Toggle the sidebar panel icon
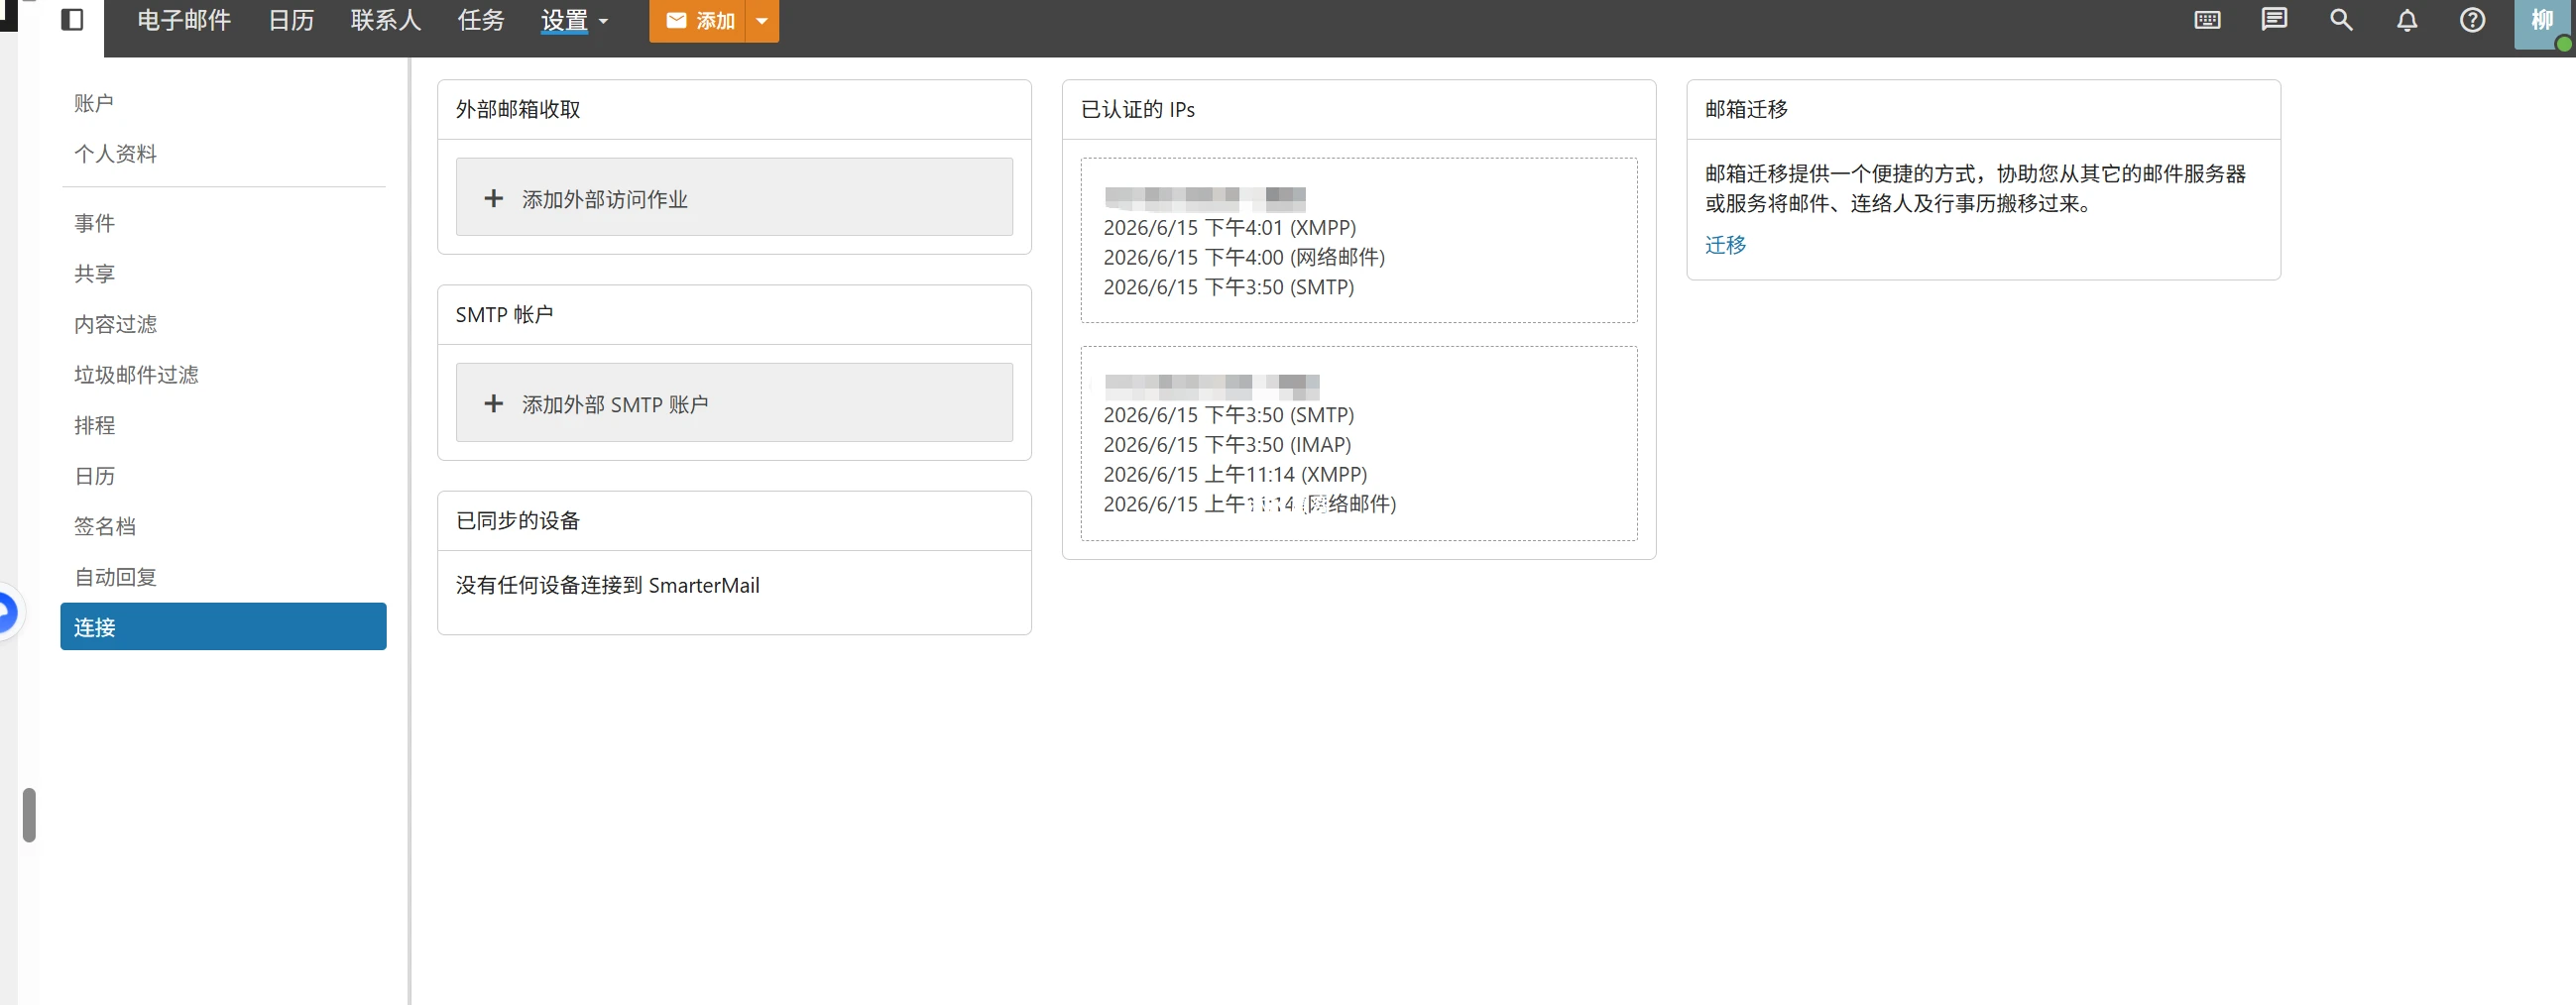2576x1005 pixels. [x=72, y=20]
